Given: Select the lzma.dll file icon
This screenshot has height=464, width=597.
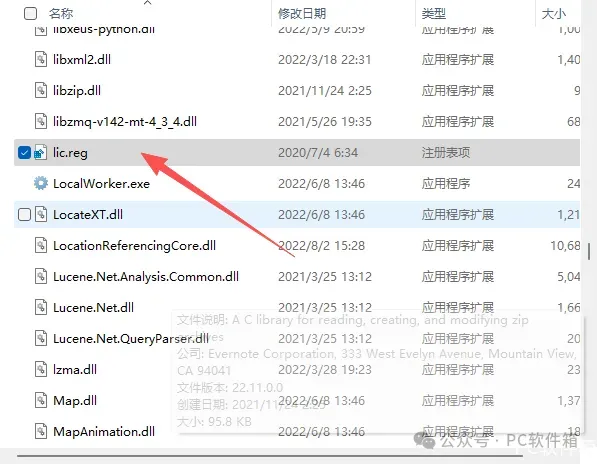Looking at the screenshot, I should (41, 369).
